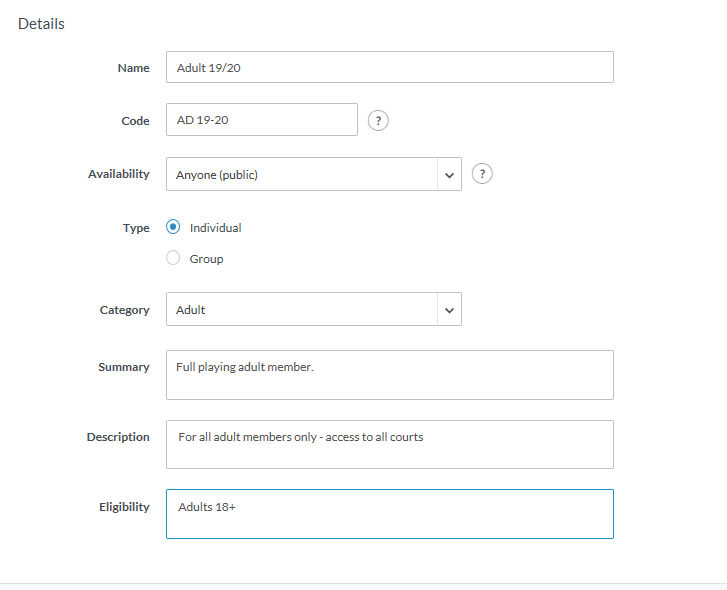The image size is (727, 590).
Task: Select the Group type radio button
Action: (x=173, y=258)
